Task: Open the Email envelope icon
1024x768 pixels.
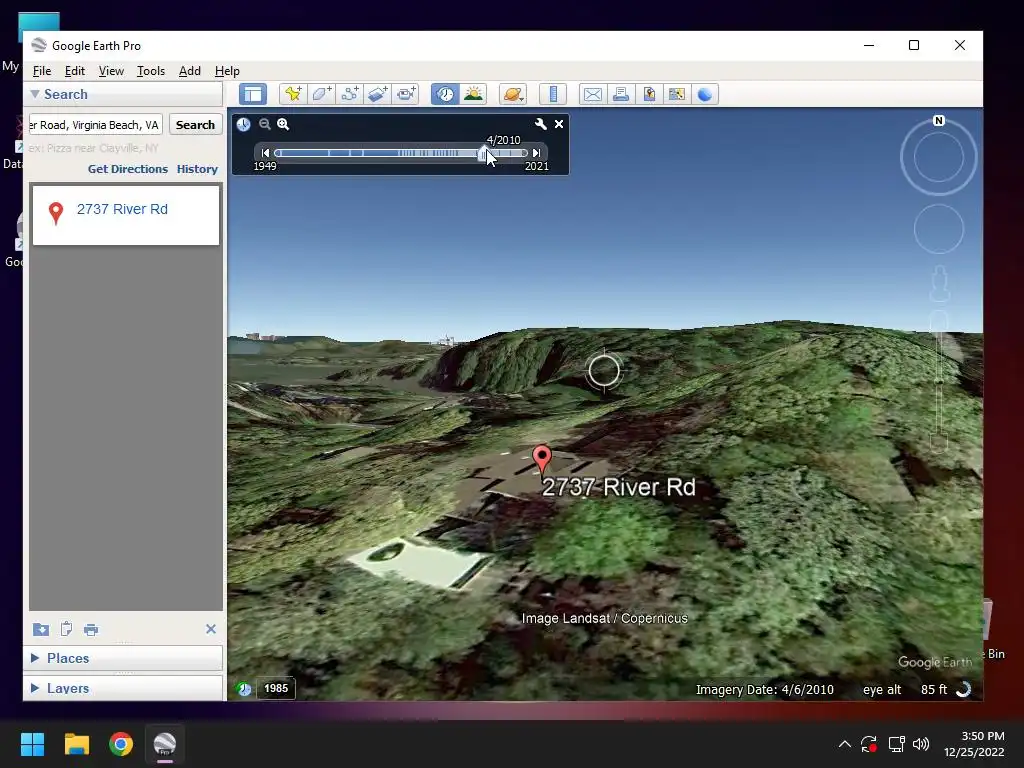Action: (592, 94)
